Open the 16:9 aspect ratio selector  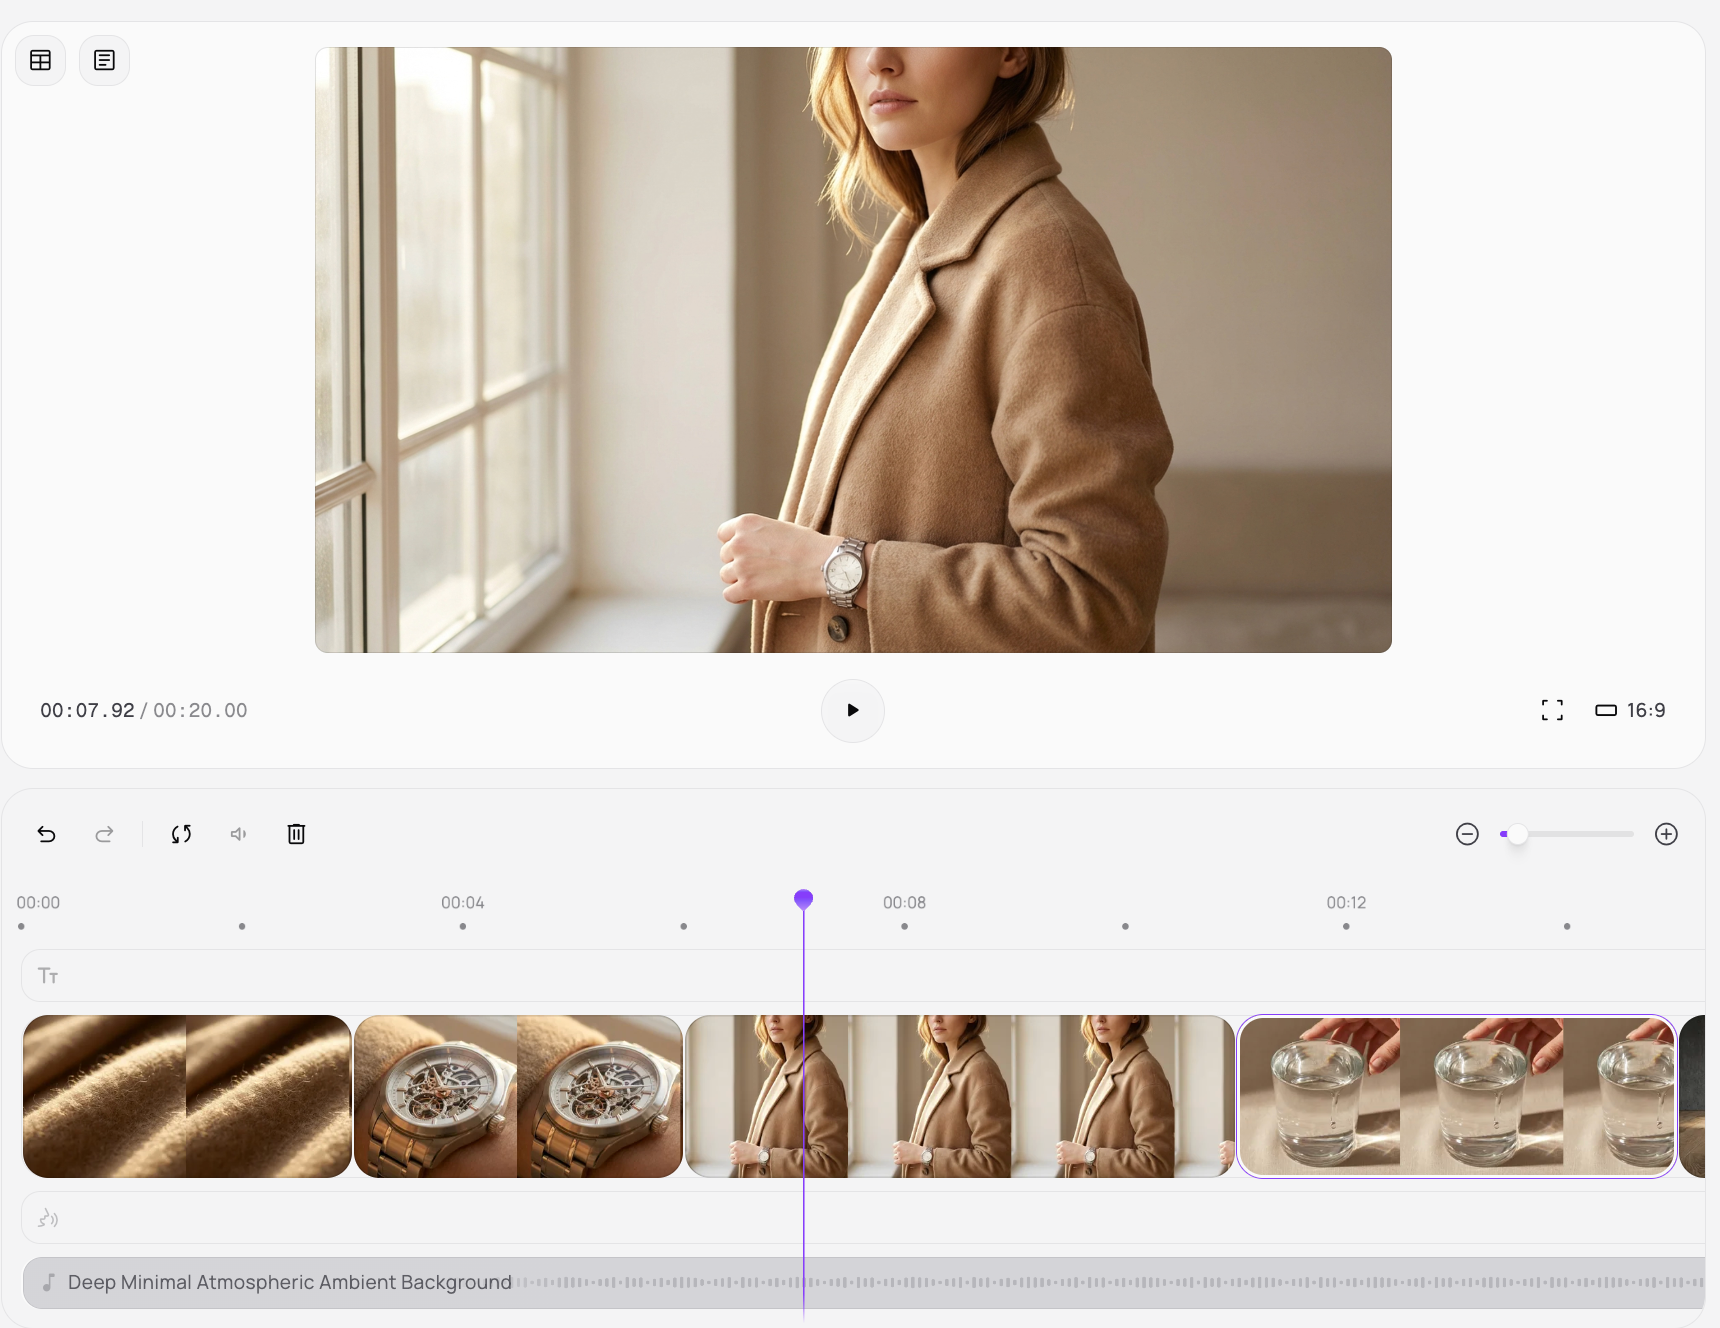click(1630, 710)
